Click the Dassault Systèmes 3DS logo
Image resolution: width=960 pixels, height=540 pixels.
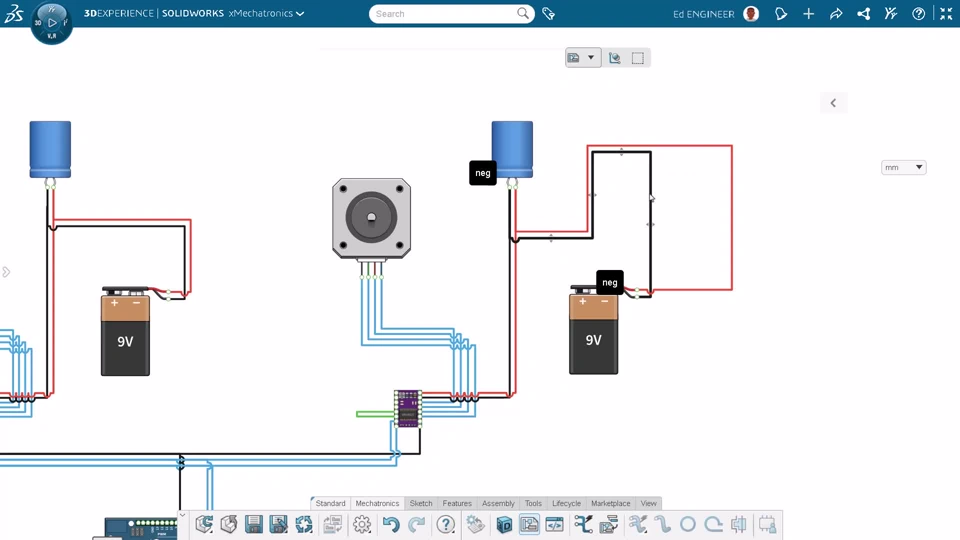(x=13, y=13)
